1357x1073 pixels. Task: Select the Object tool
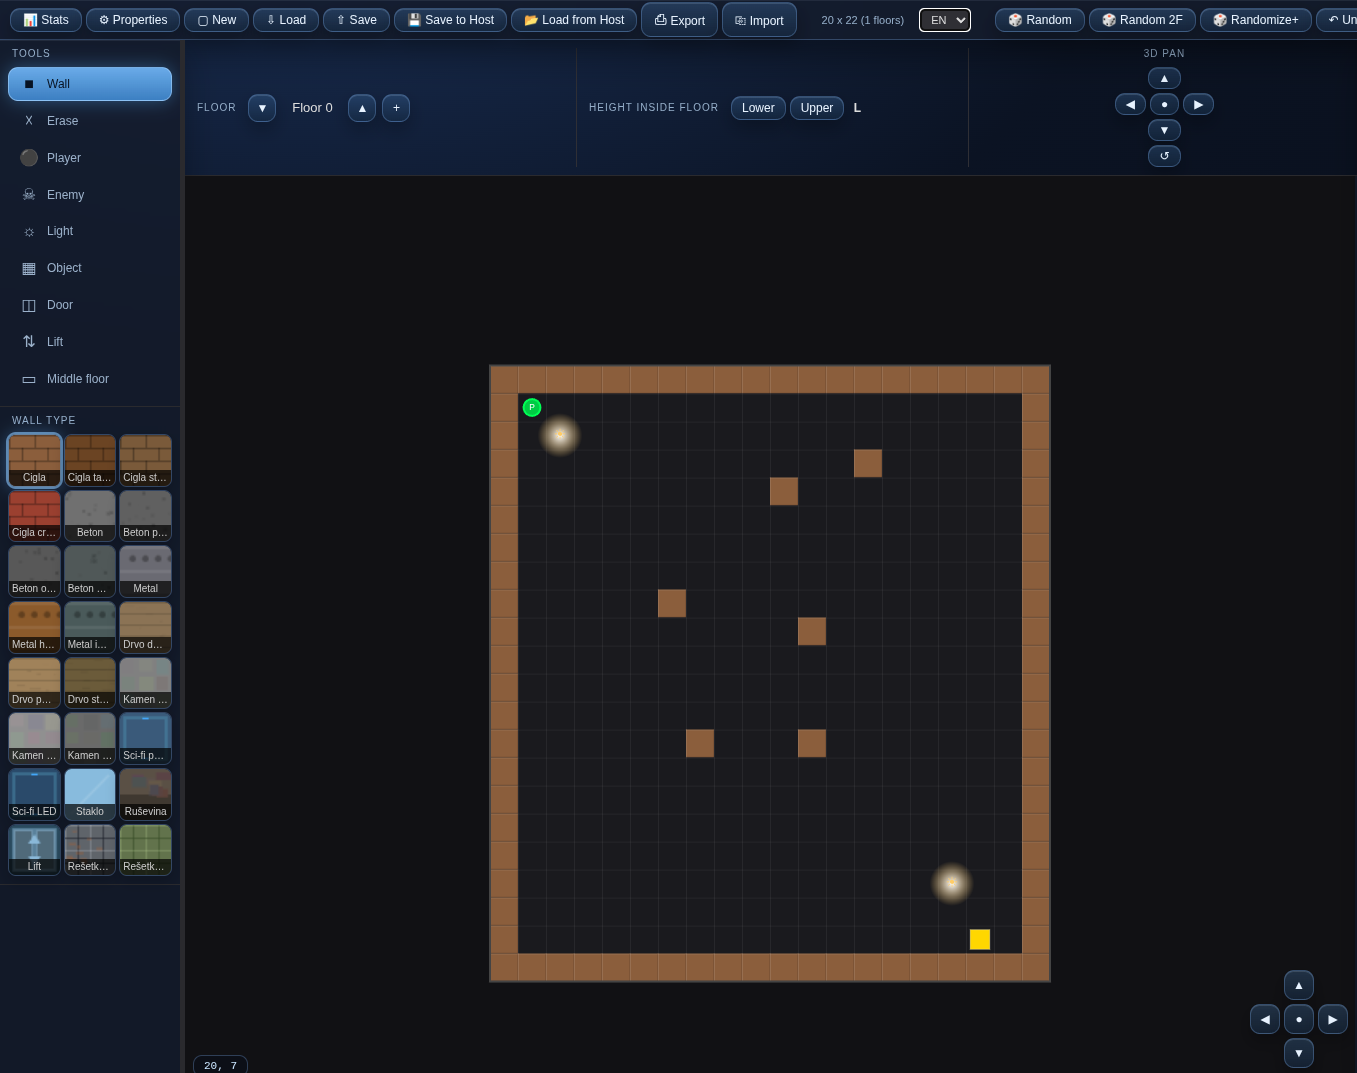pyautogui.click(x=89, y=268)
